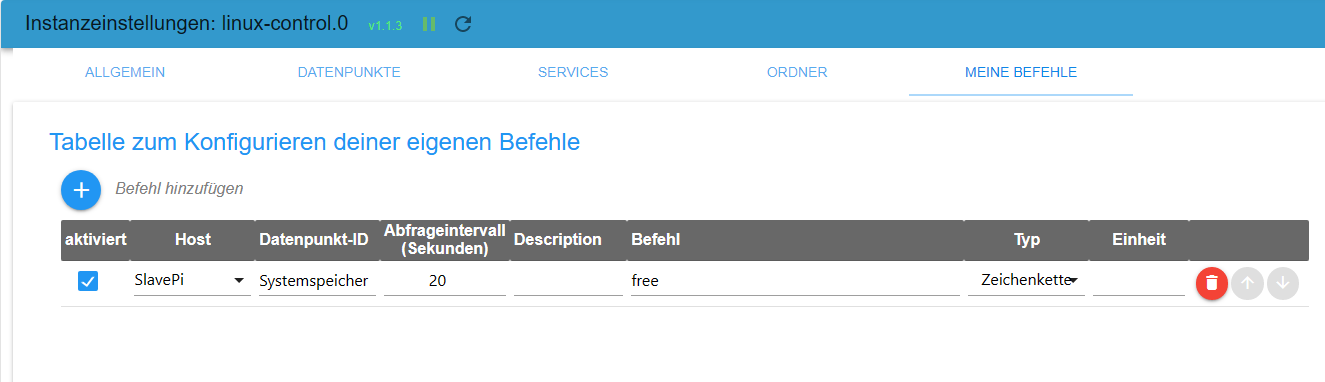Restart instance with the reload icon
Image resolution: width=1325 pixels, height=382 pixels.
pyautogui.click(x=463, y=24)
